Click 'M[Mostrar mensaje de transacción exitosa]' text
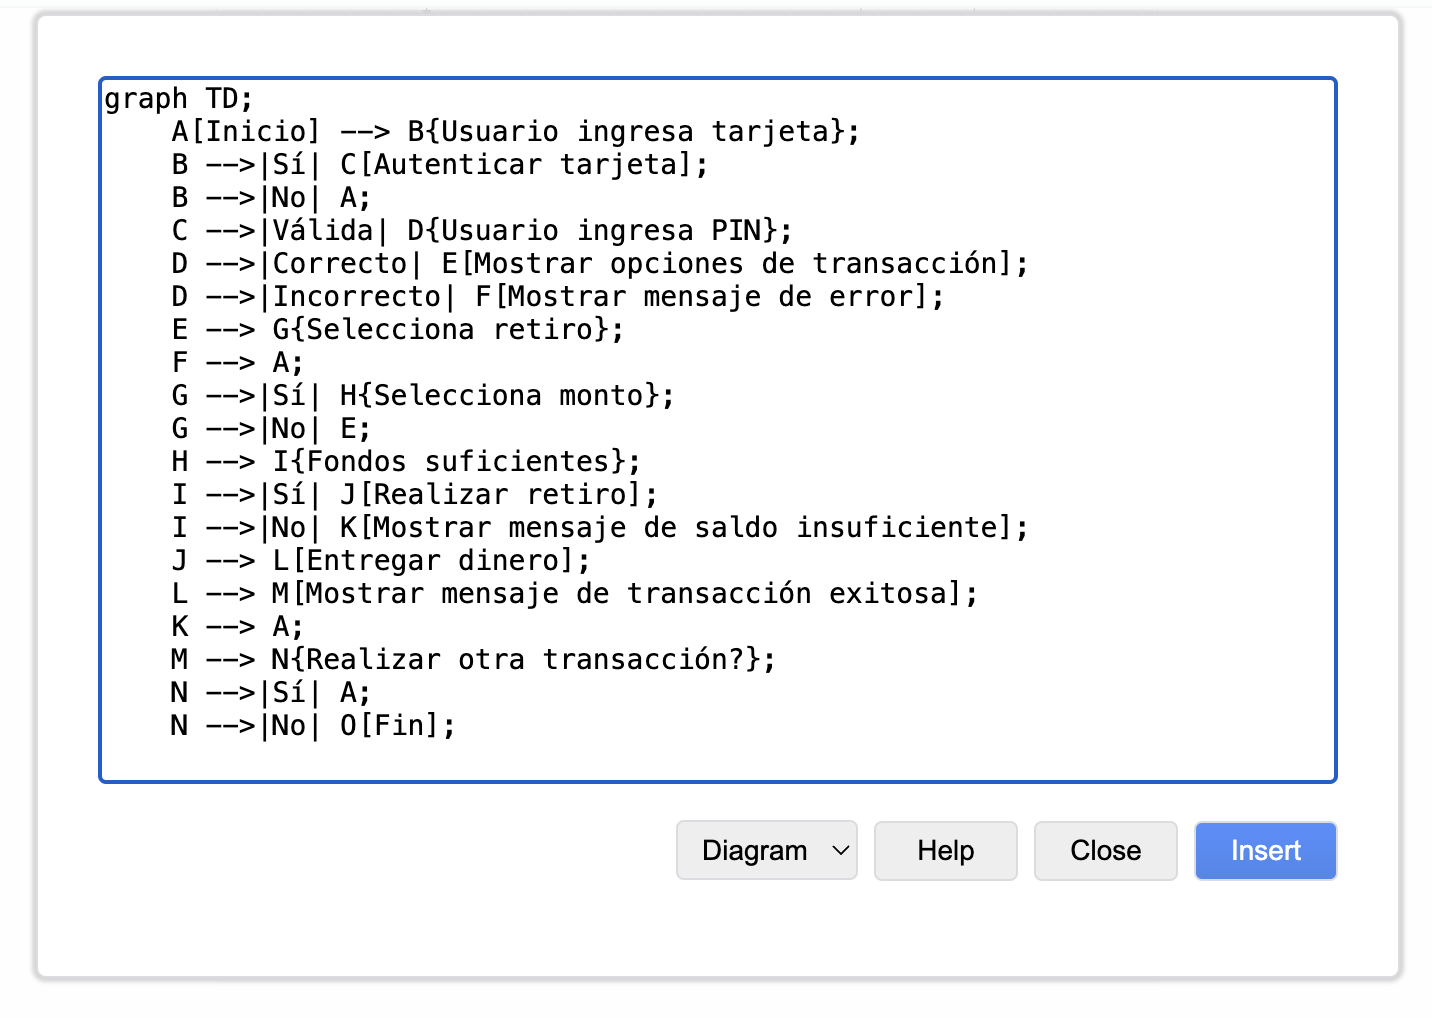 coord(619,594)
